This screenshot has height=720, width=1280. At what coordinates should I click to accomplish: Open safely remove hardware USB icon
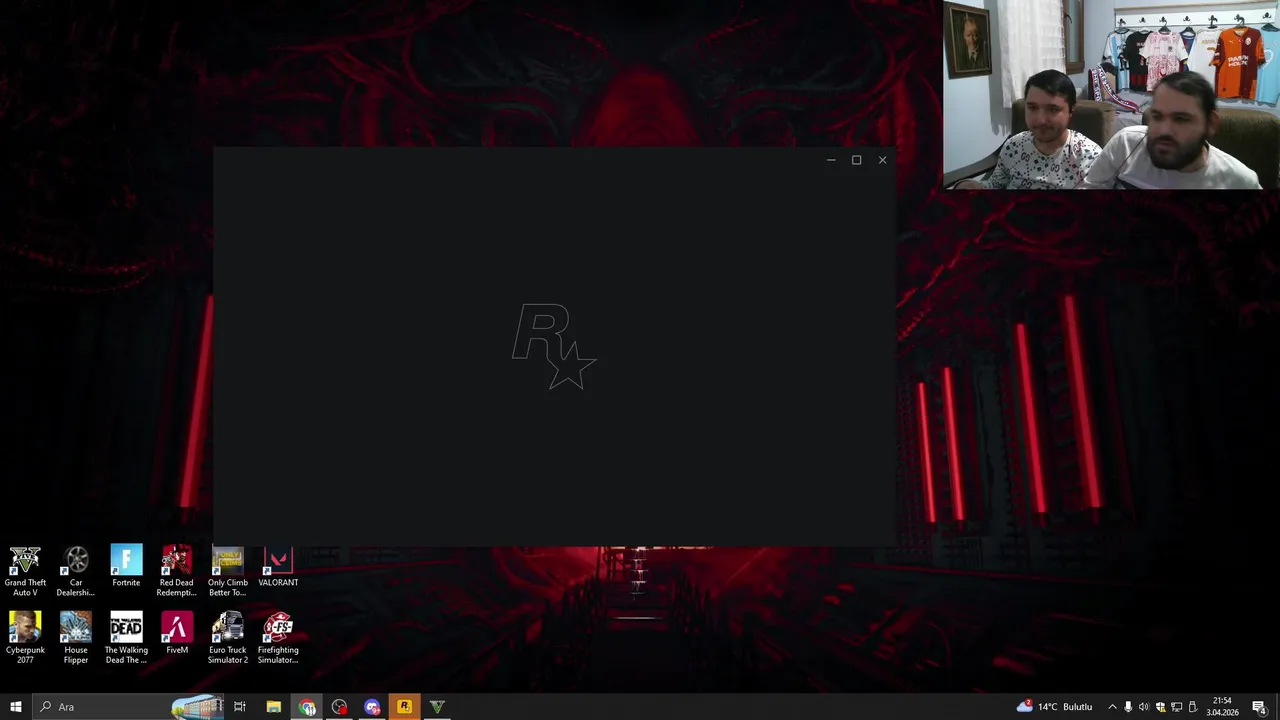[1192, 707]
